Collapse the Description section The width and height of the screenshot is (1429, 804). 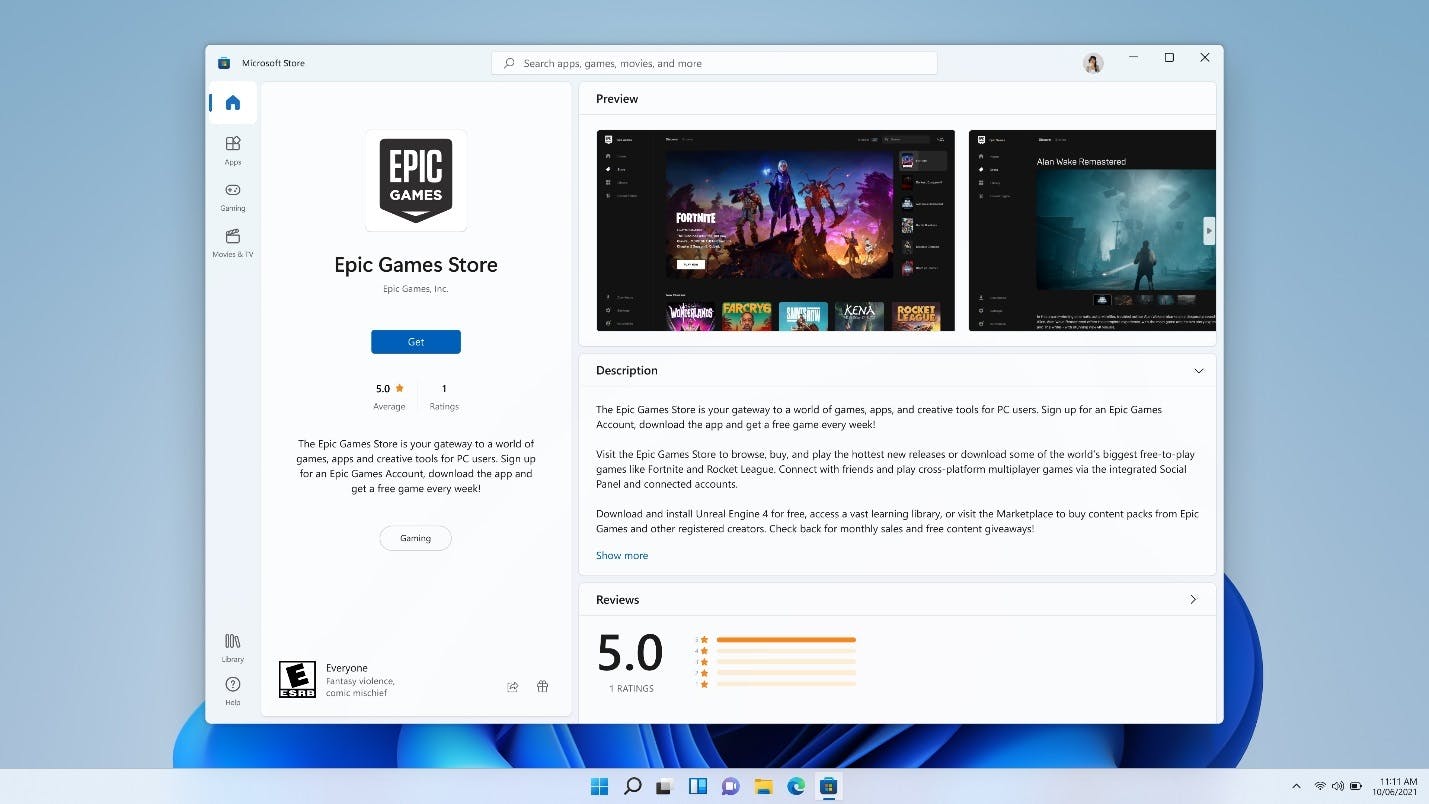click(x=1199, y=370)
